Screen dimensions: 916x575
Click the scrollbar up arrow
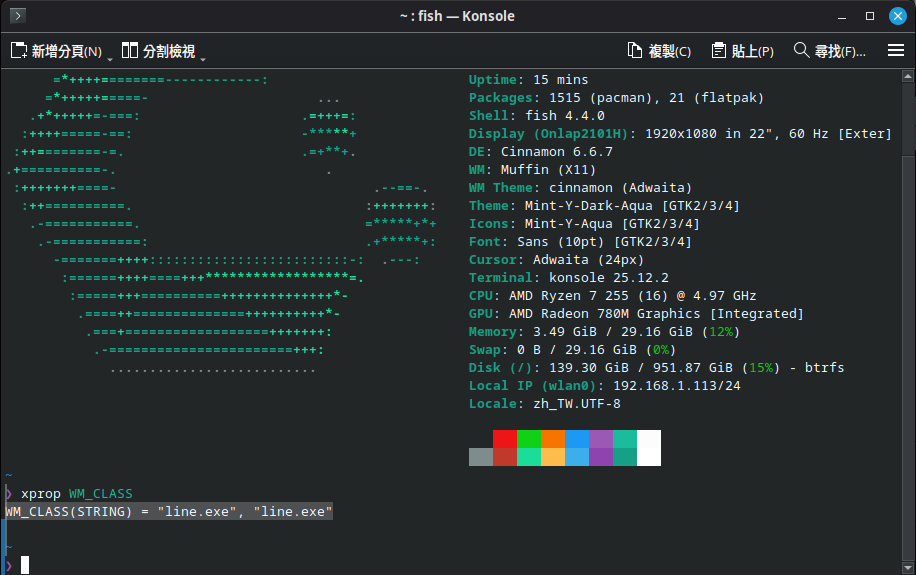(908, 76)
